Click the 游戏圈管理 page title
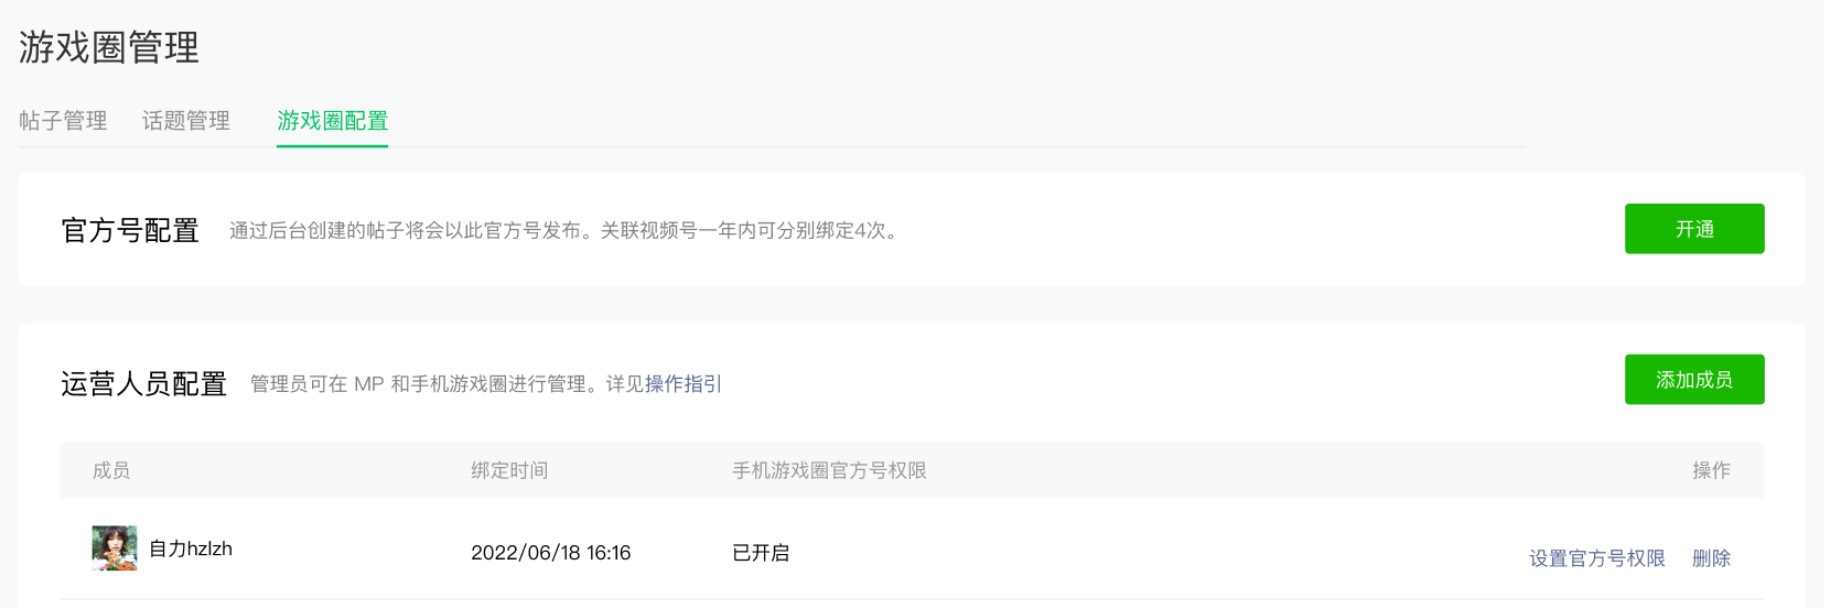The image size is (1824, 608). (x=109, y=47)
